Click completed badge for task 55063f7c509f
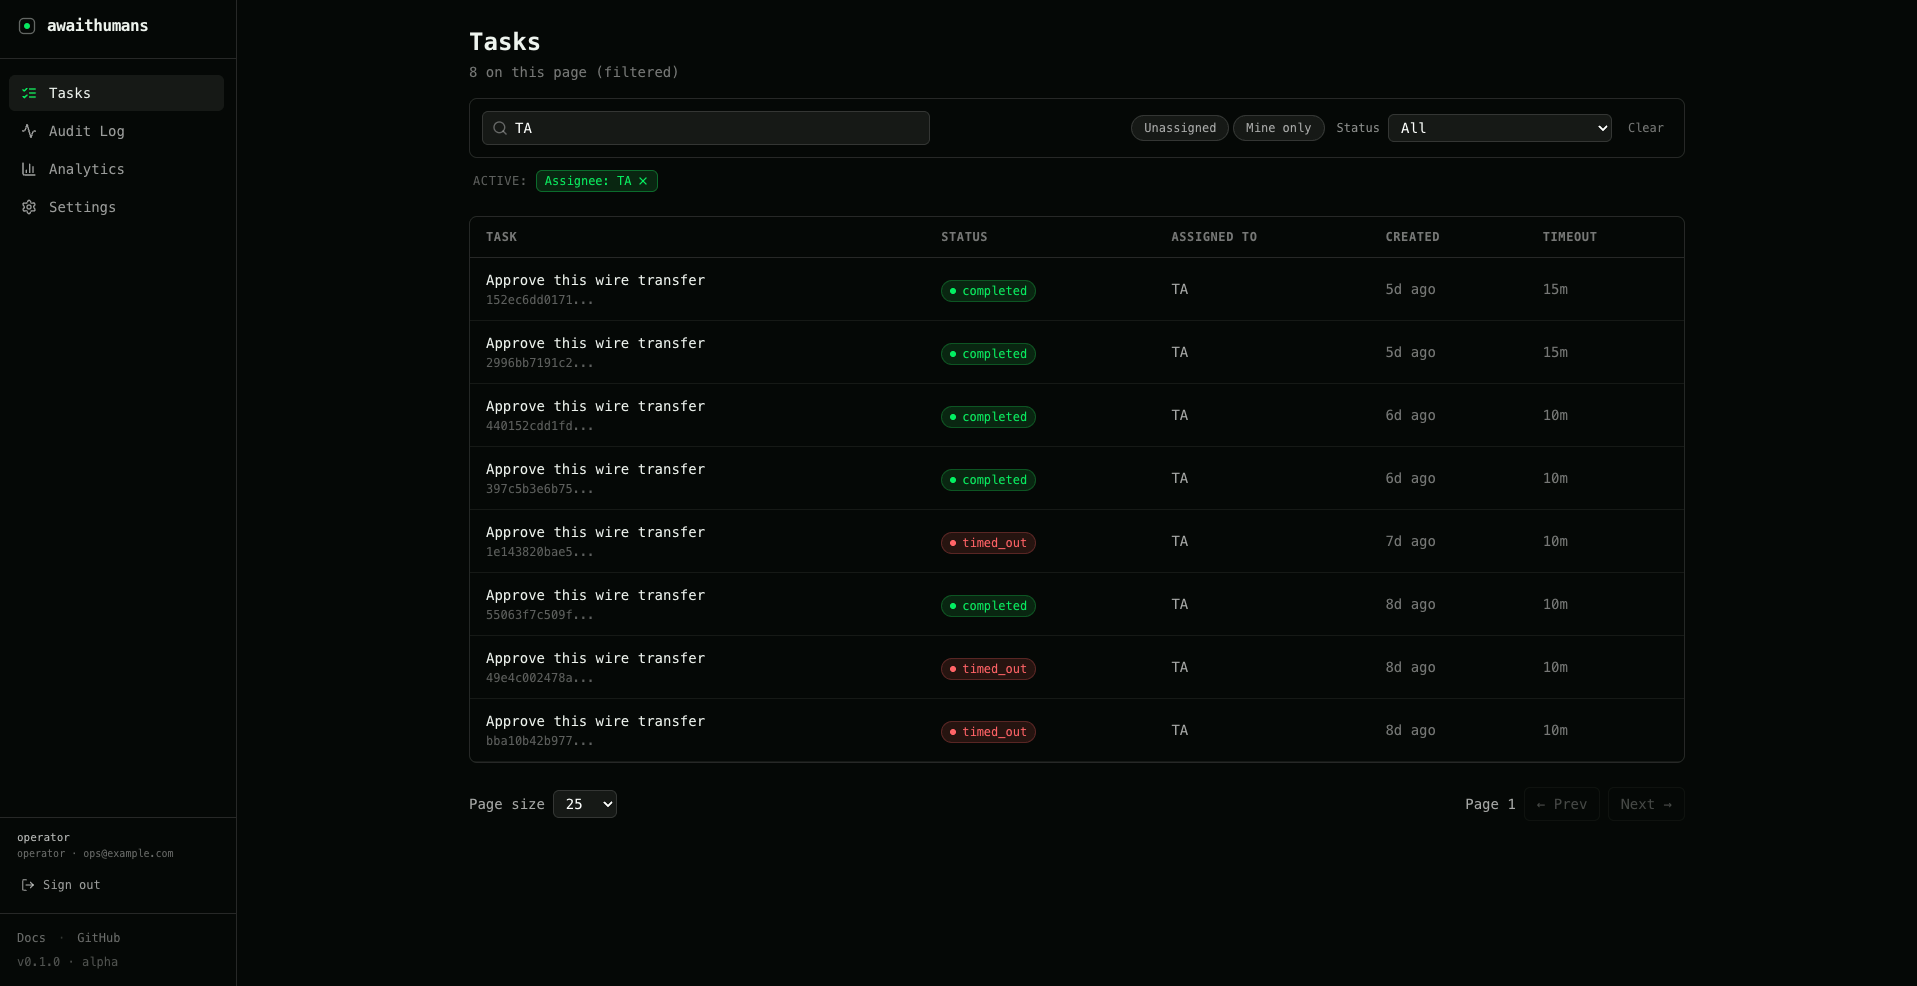The image size is (1917, 986). click(988, 606)
